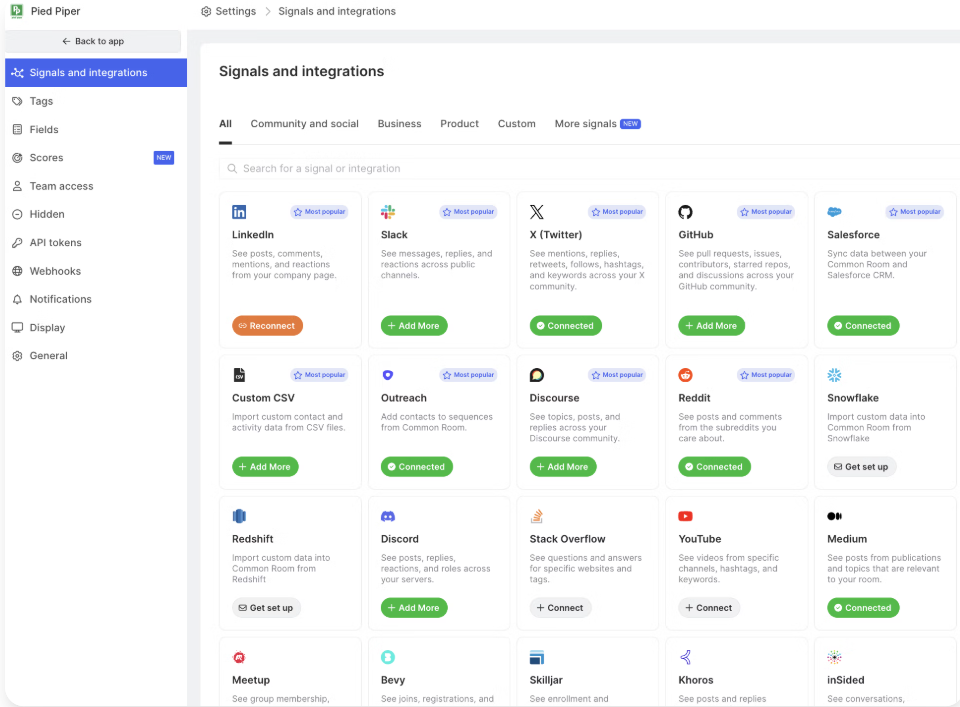Click the Reddit icon
Screen dimensions: 960x707
(685, 374)
